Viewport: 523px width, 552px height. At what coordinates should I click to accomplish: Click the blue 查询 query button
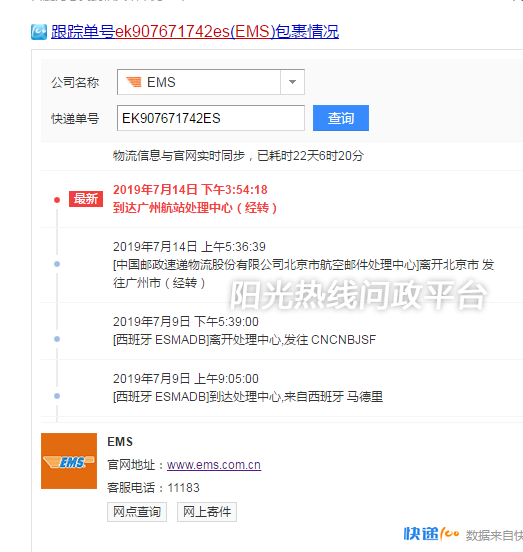tap(341, 118)
